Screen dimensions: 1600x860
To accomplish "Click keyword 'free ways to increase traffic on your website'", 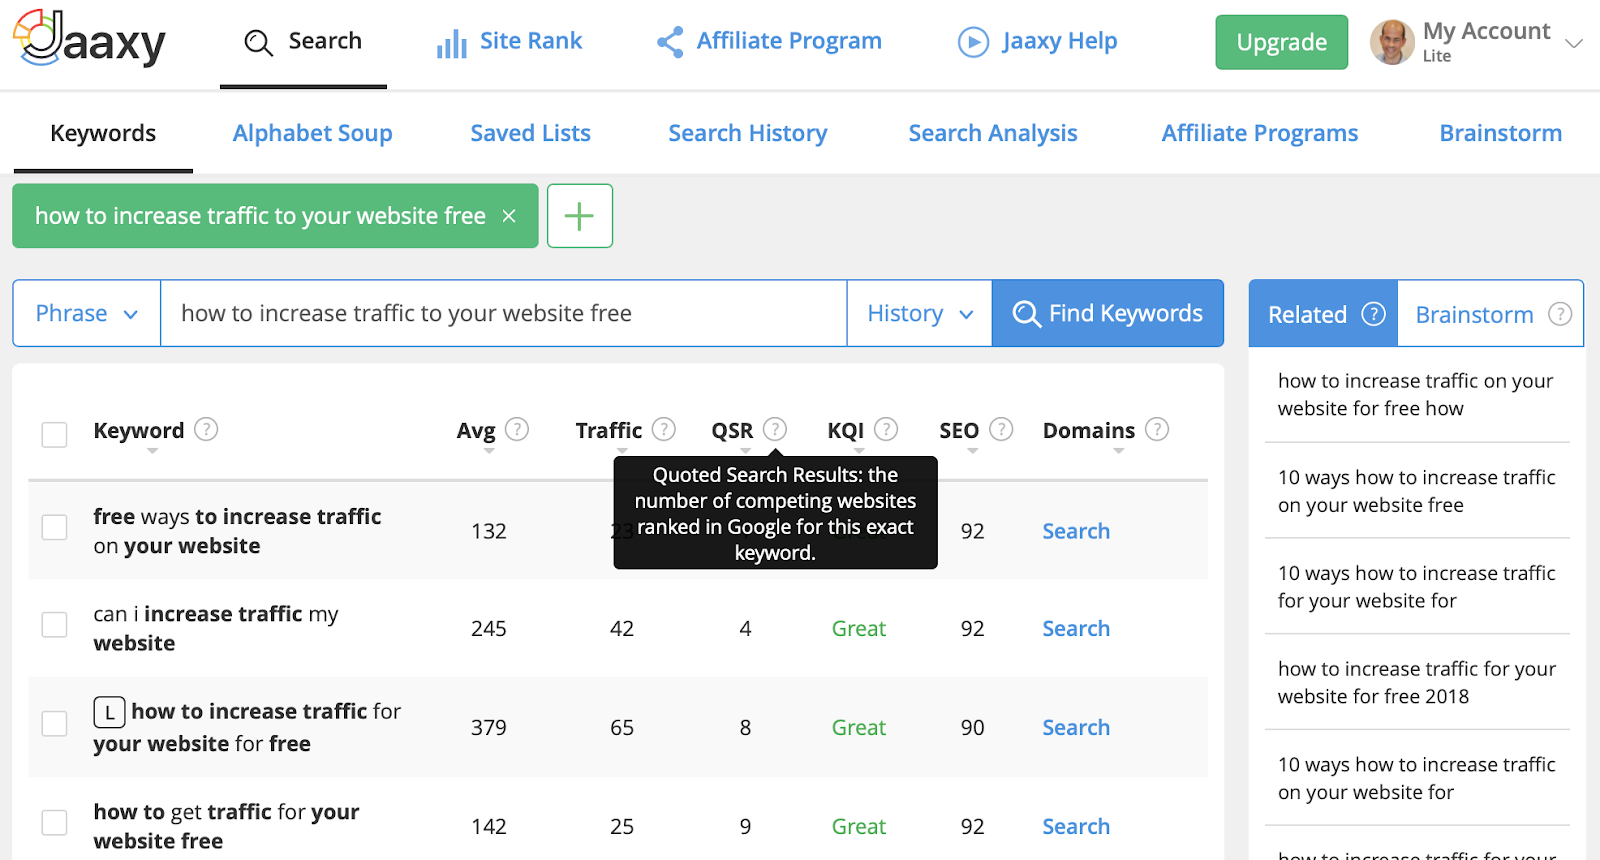I will [237, 531].
